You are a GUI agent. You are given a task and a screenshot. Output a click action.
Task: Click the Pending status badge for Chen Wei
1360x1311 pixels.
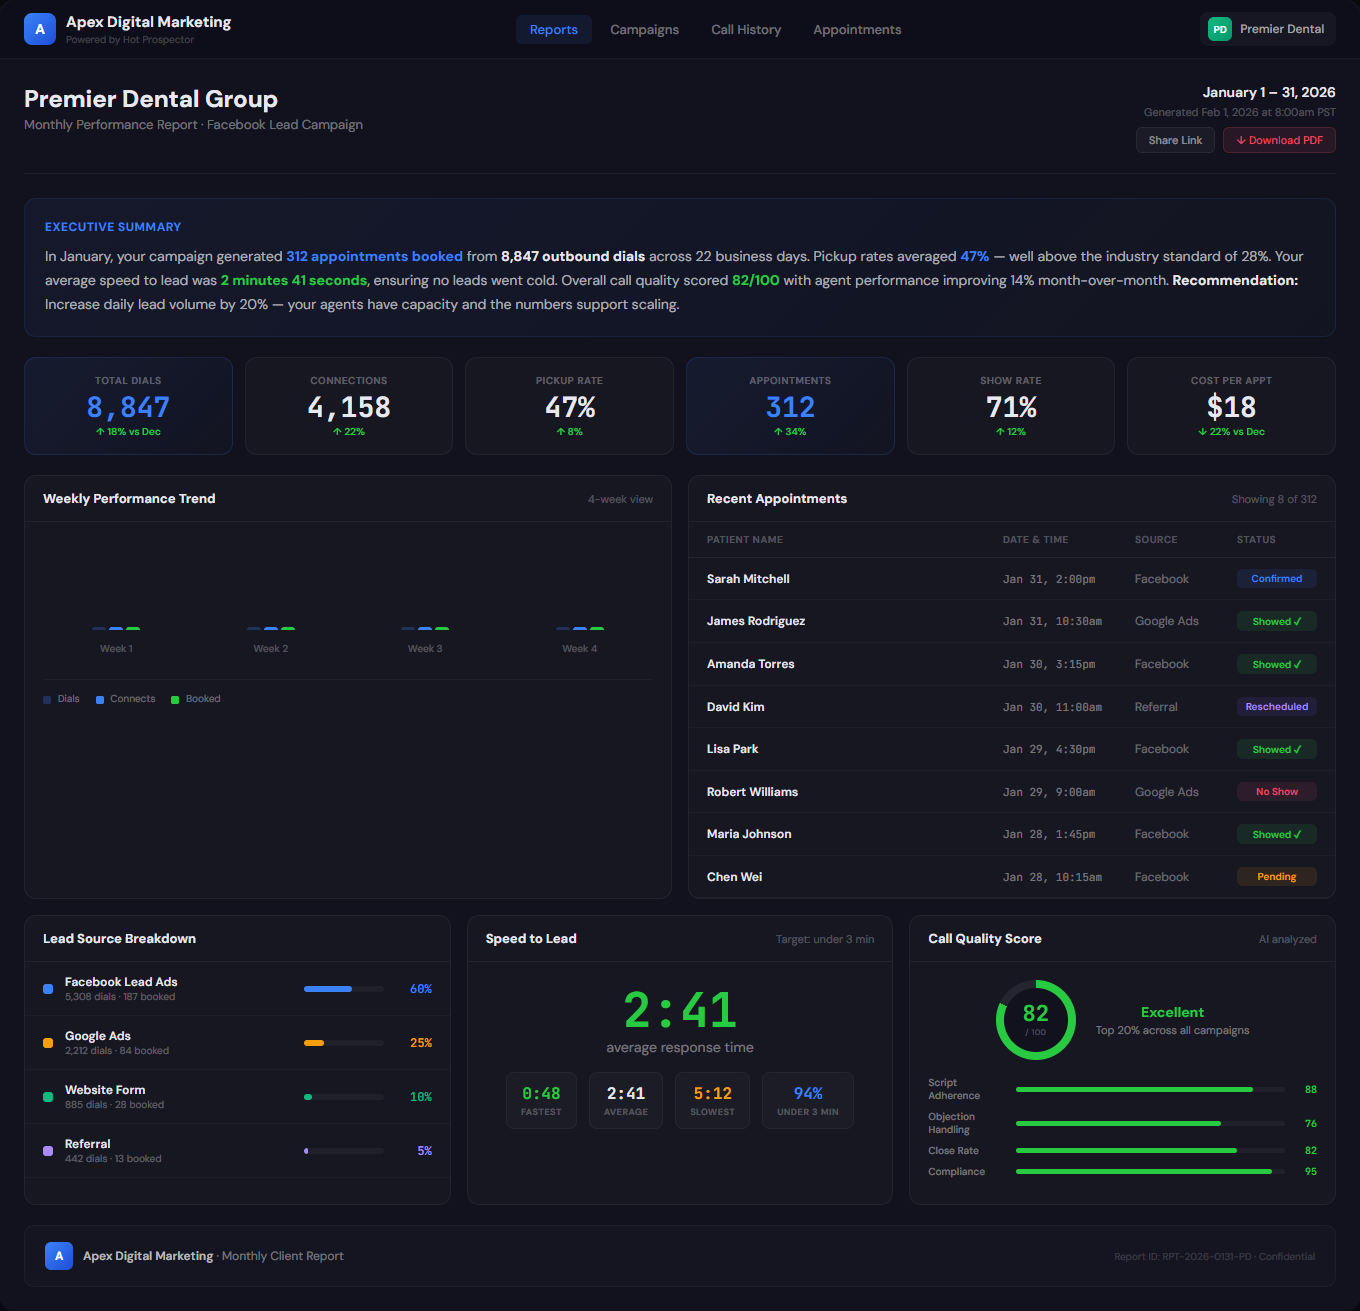[x=1276, y=876]
